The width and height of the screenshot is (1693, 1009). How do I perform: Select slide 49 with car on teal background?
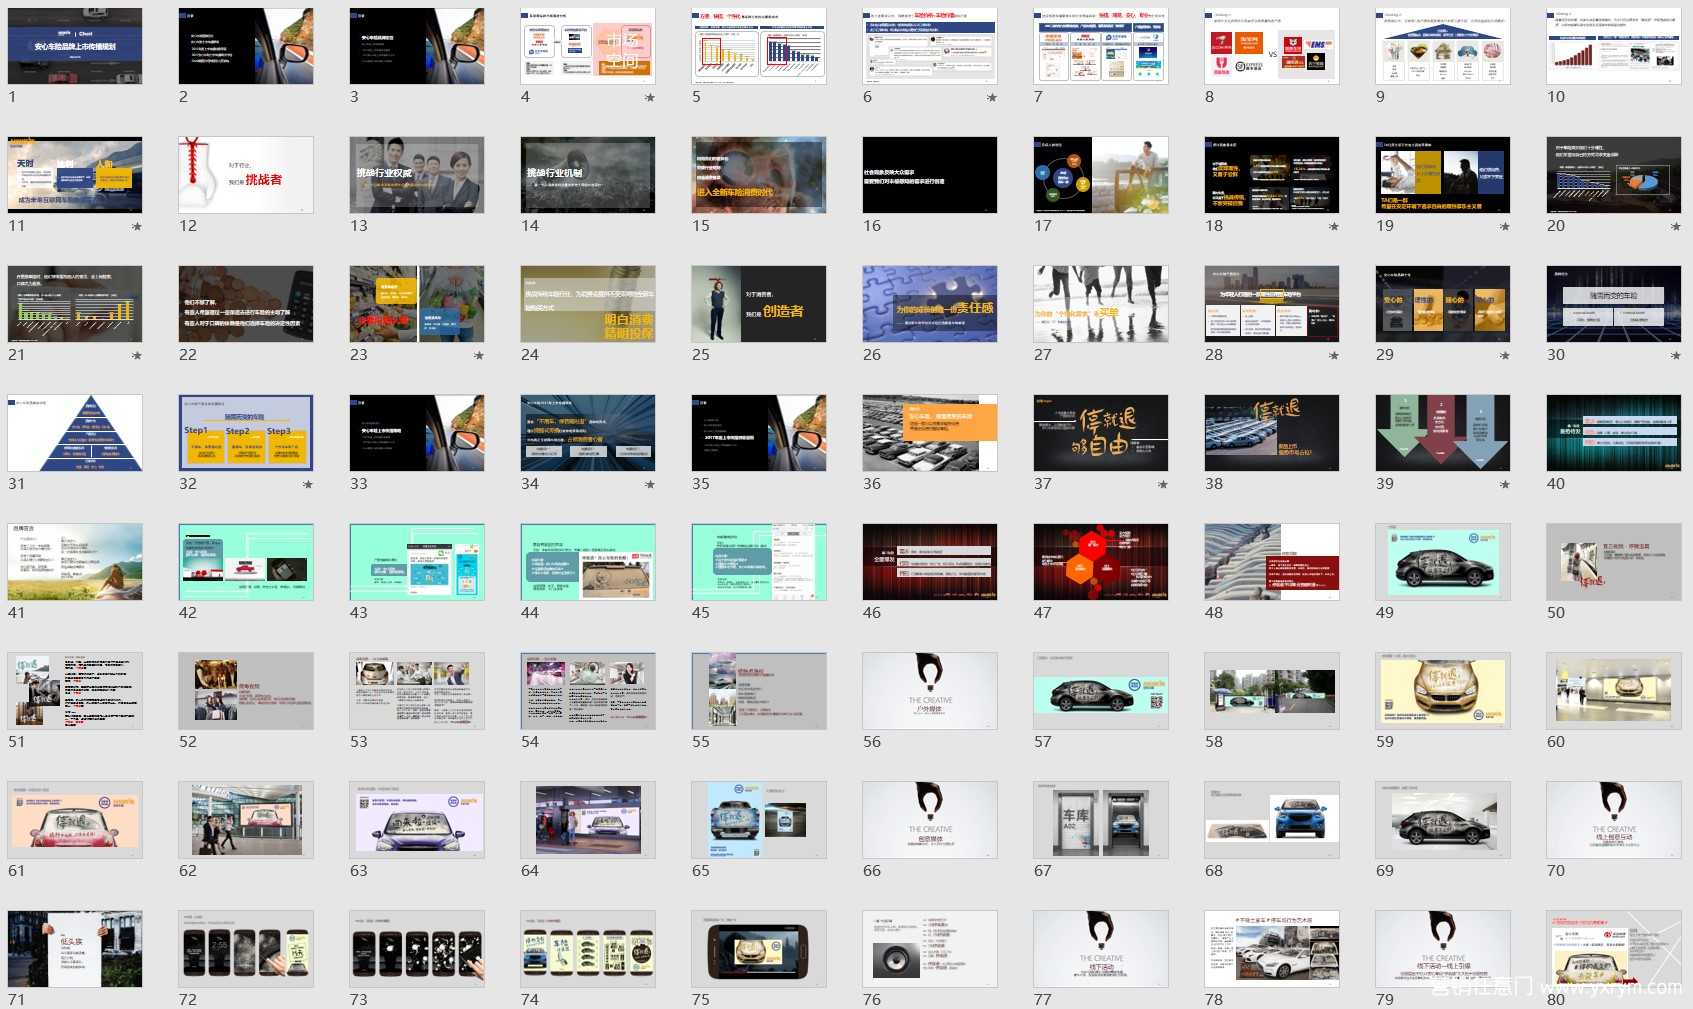click(1443, 562)
